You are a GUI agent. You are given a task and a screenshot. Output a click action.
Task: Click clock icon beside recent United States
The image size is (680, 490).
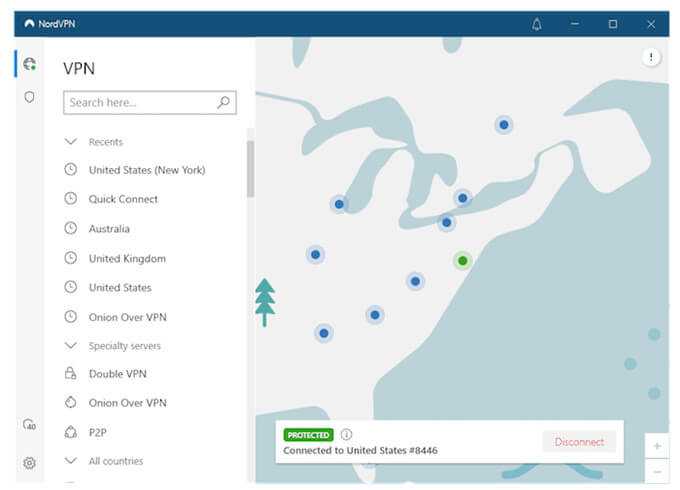click(71, 287)
